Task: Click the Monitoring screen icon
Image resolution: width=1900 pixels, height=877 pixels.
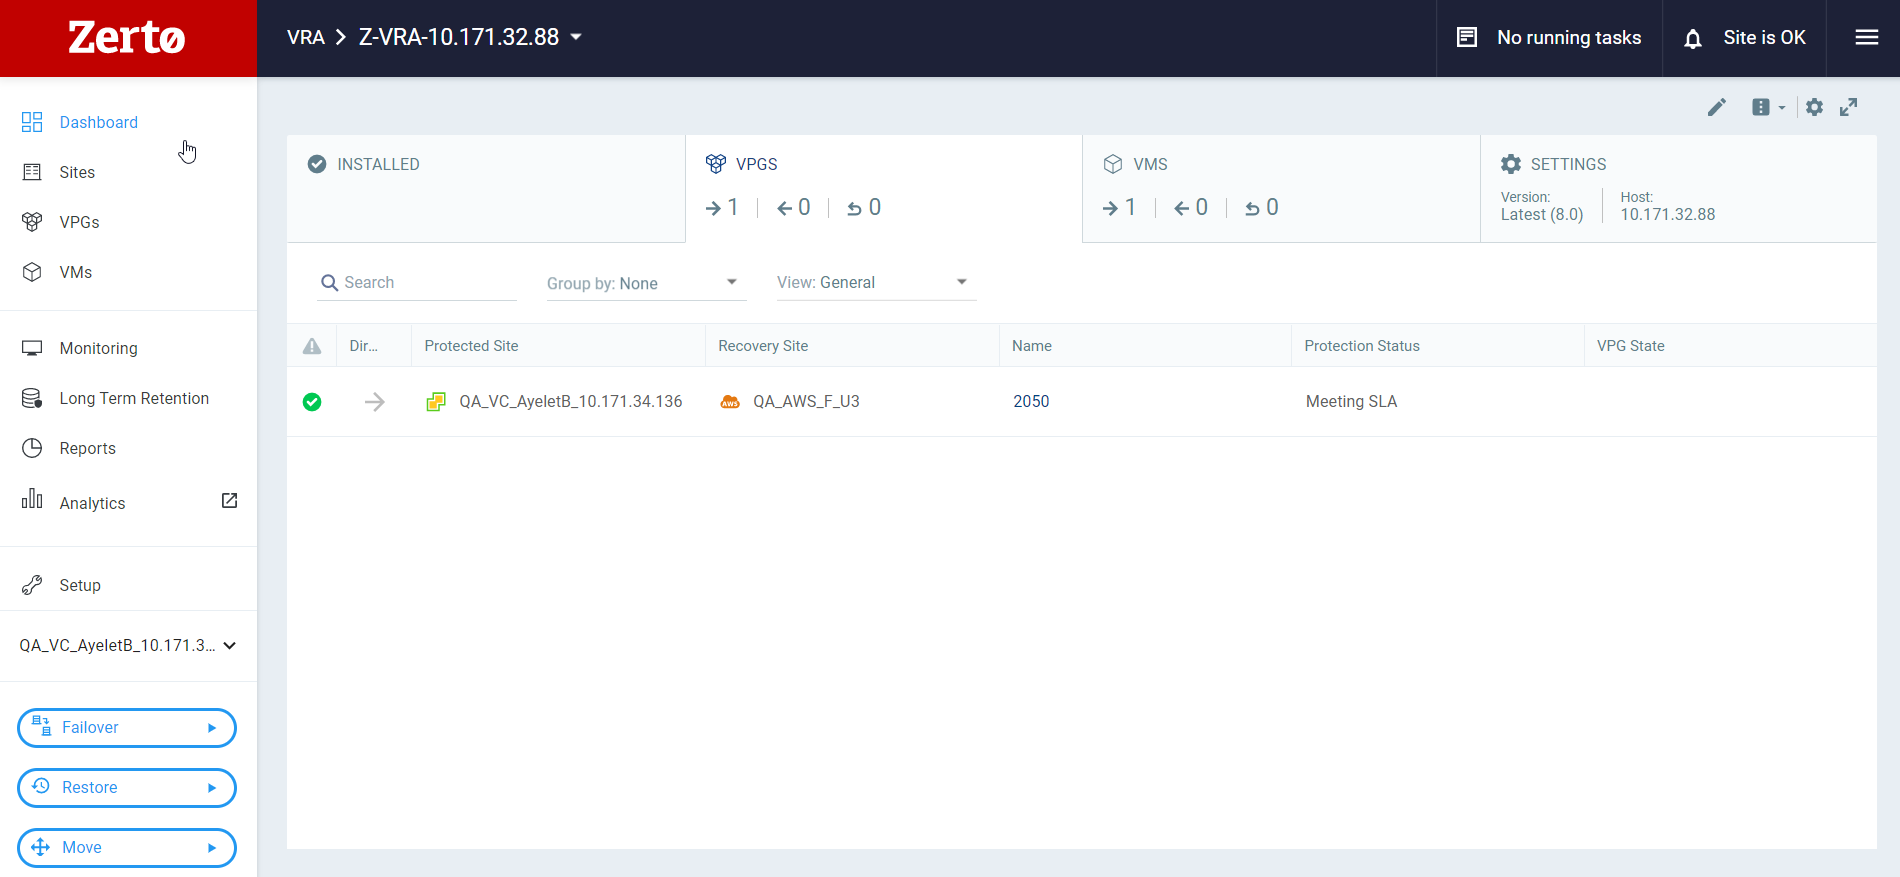Action: 32,348
